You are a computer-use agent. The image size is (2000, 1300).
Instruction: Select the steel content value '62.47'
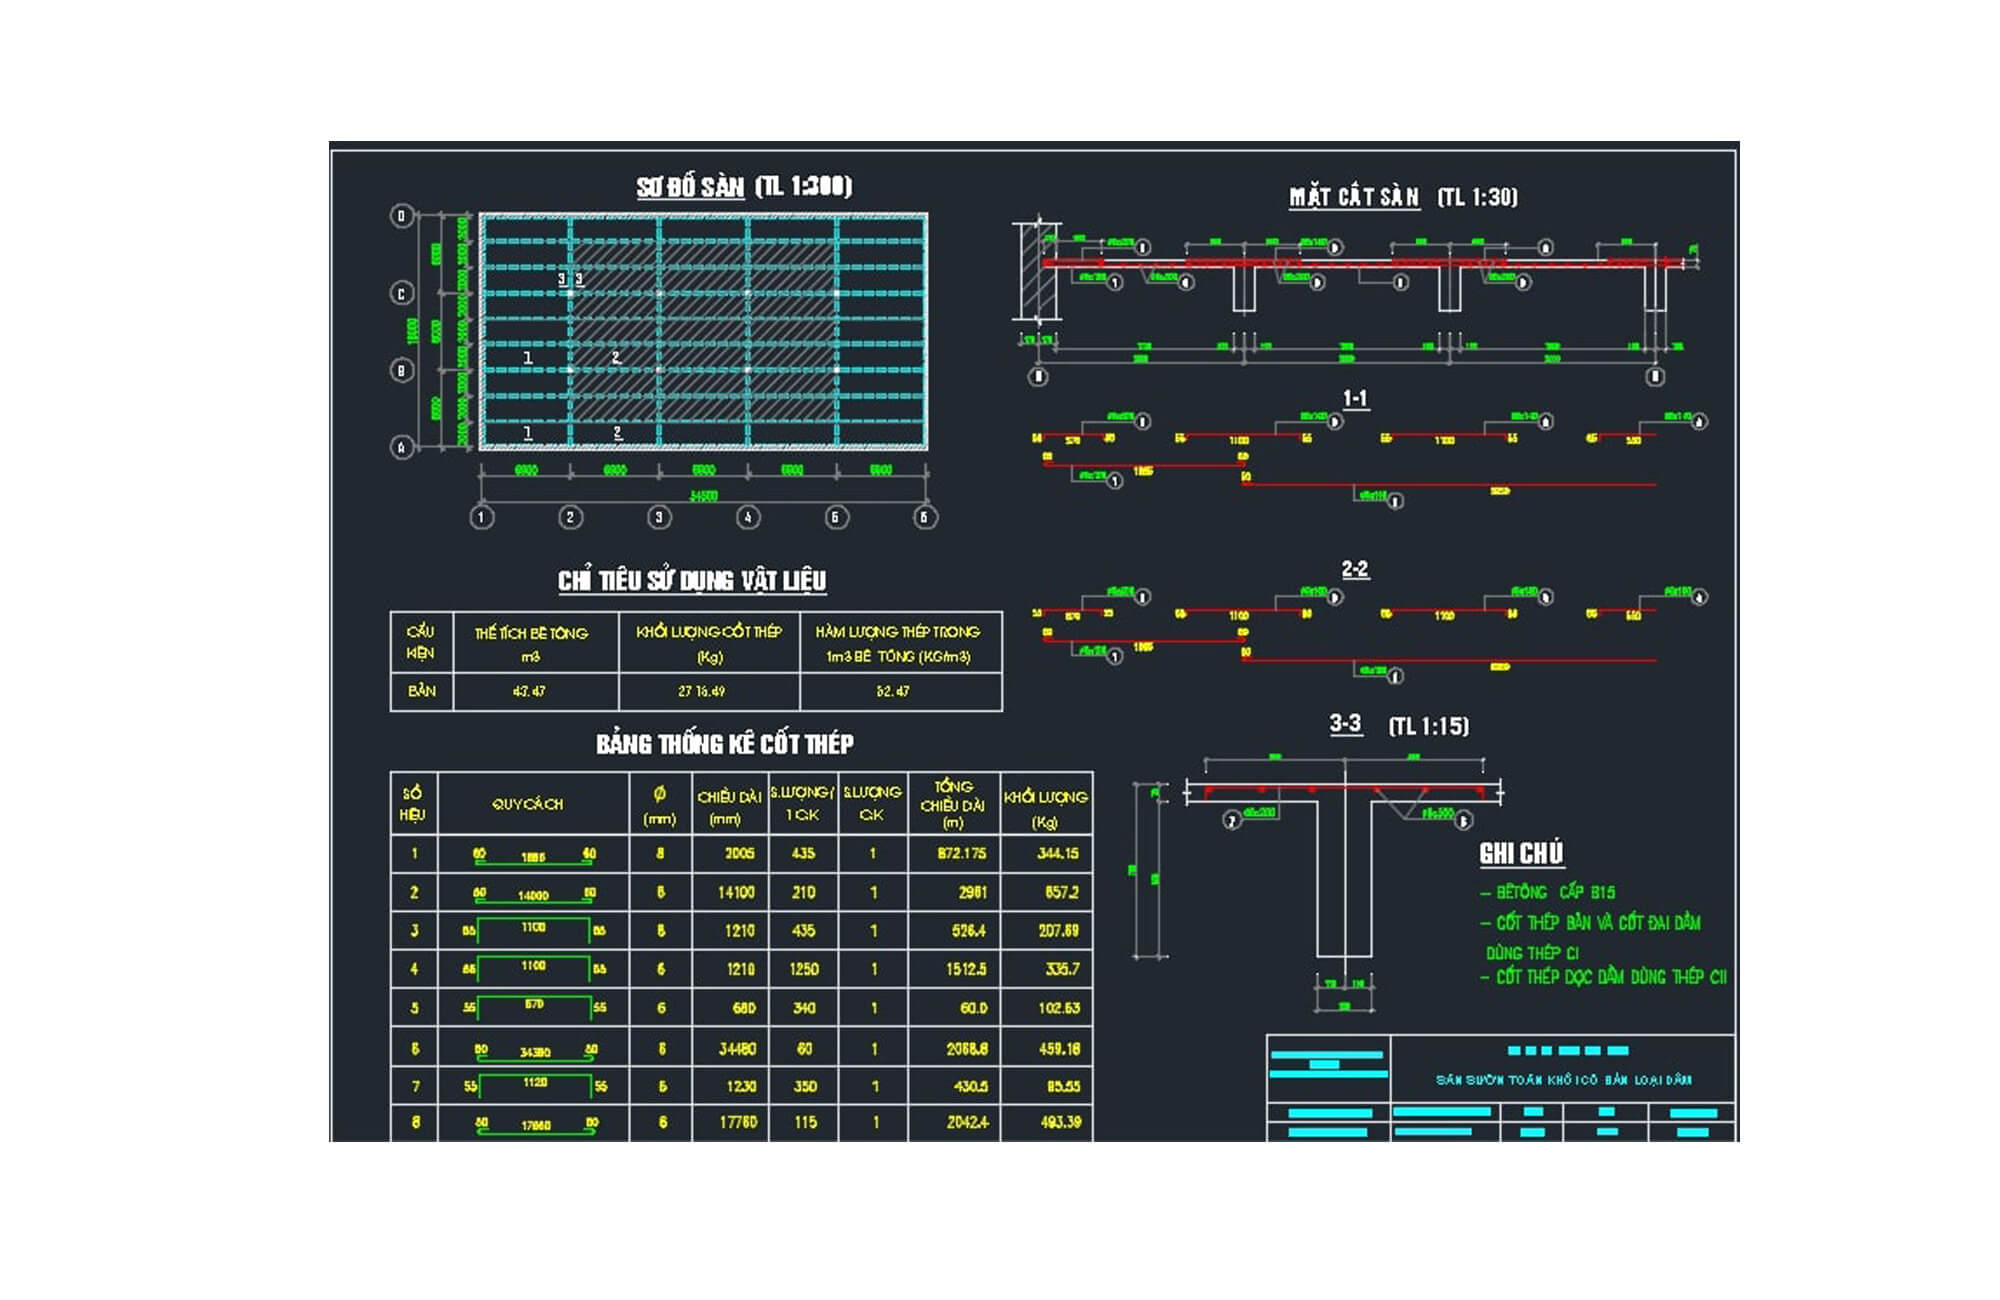click(893, 691)
